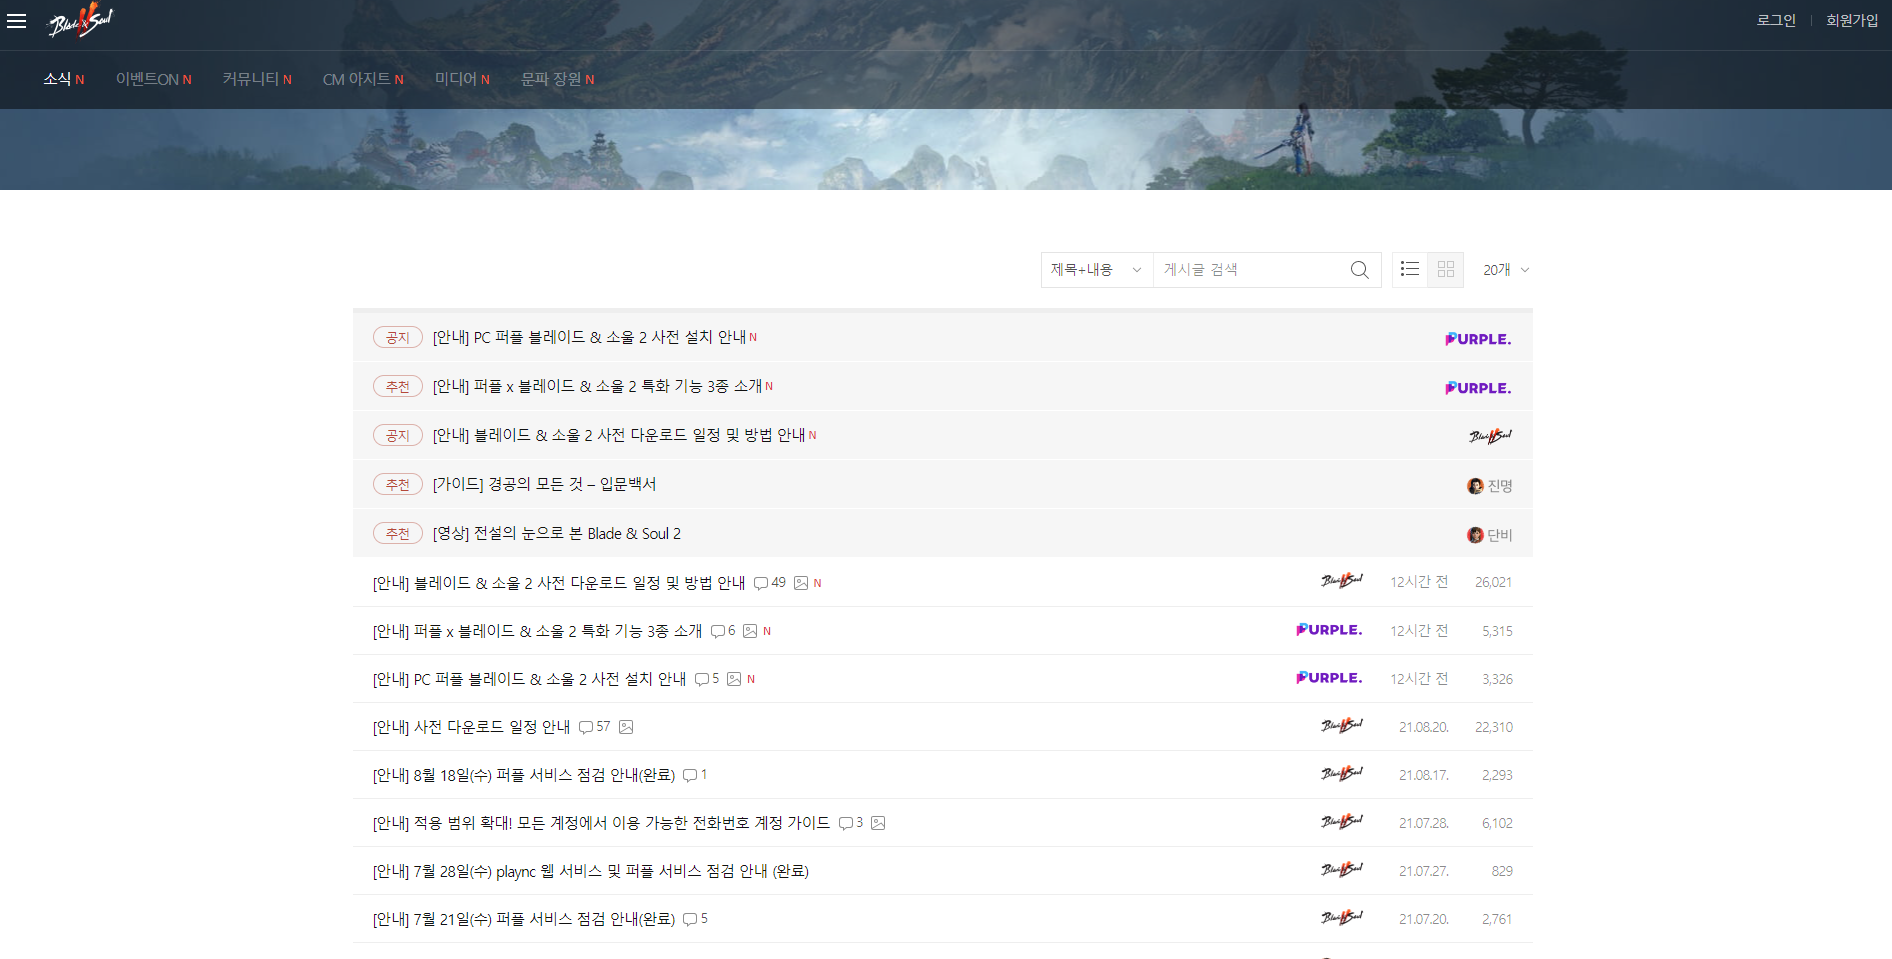Click image icon on PC 퍼플 사전 설치 list row
Screen dimensions: 1892x959
[734, 679]
